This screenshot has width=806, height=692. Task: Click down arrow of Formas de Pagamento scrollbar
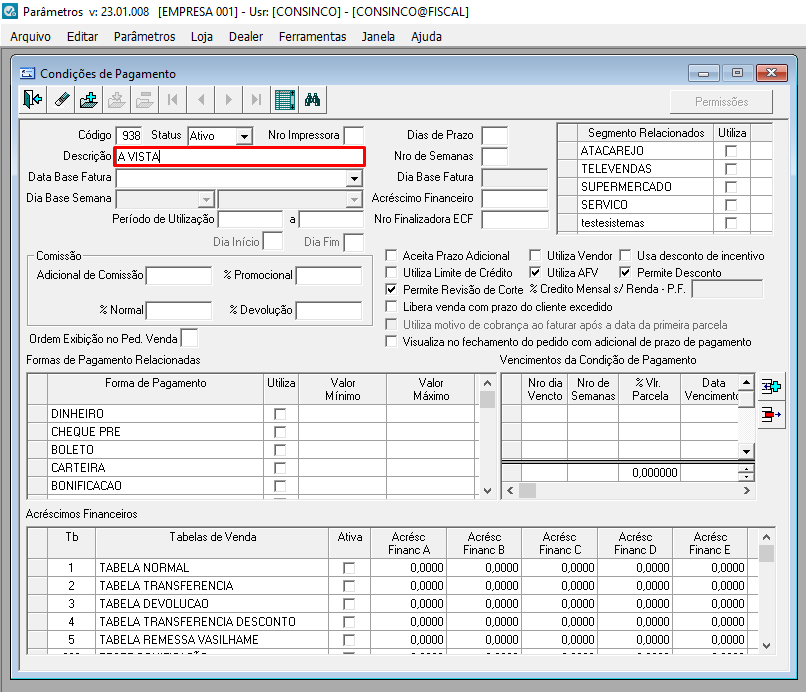point(487,491)
